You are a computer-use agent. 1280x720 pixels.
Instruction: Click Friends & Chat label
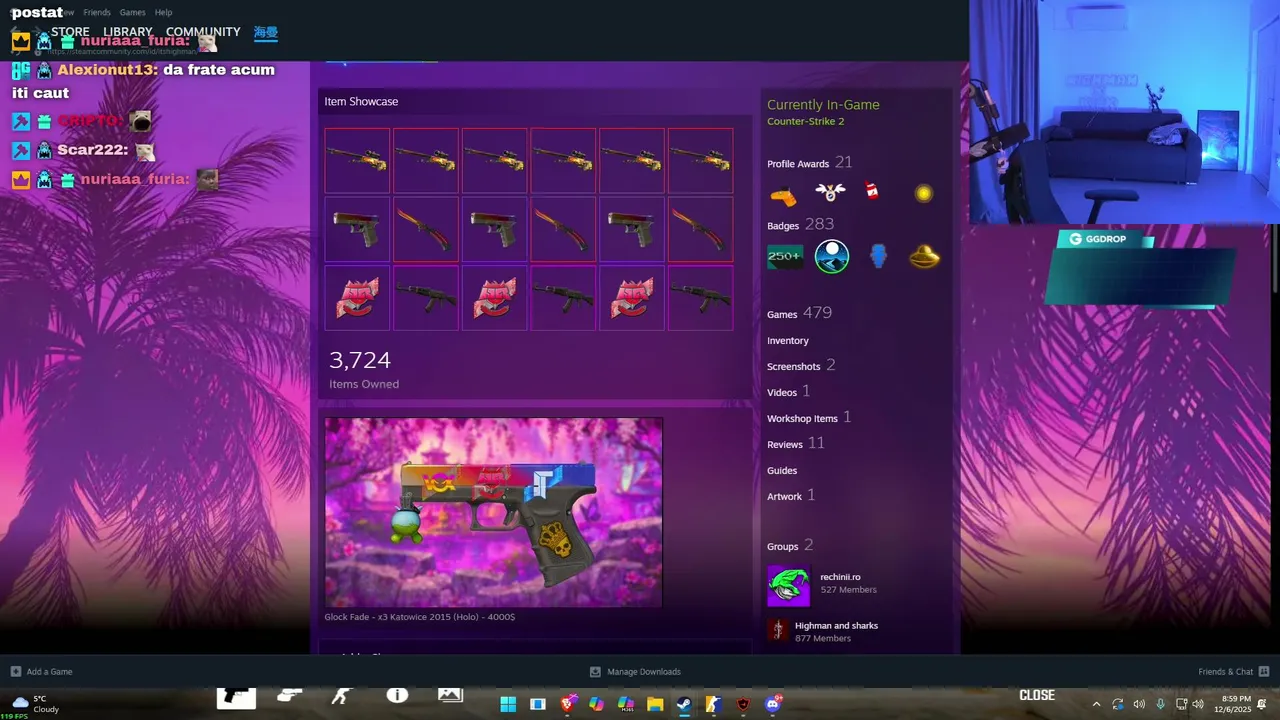pos(1226,672)
